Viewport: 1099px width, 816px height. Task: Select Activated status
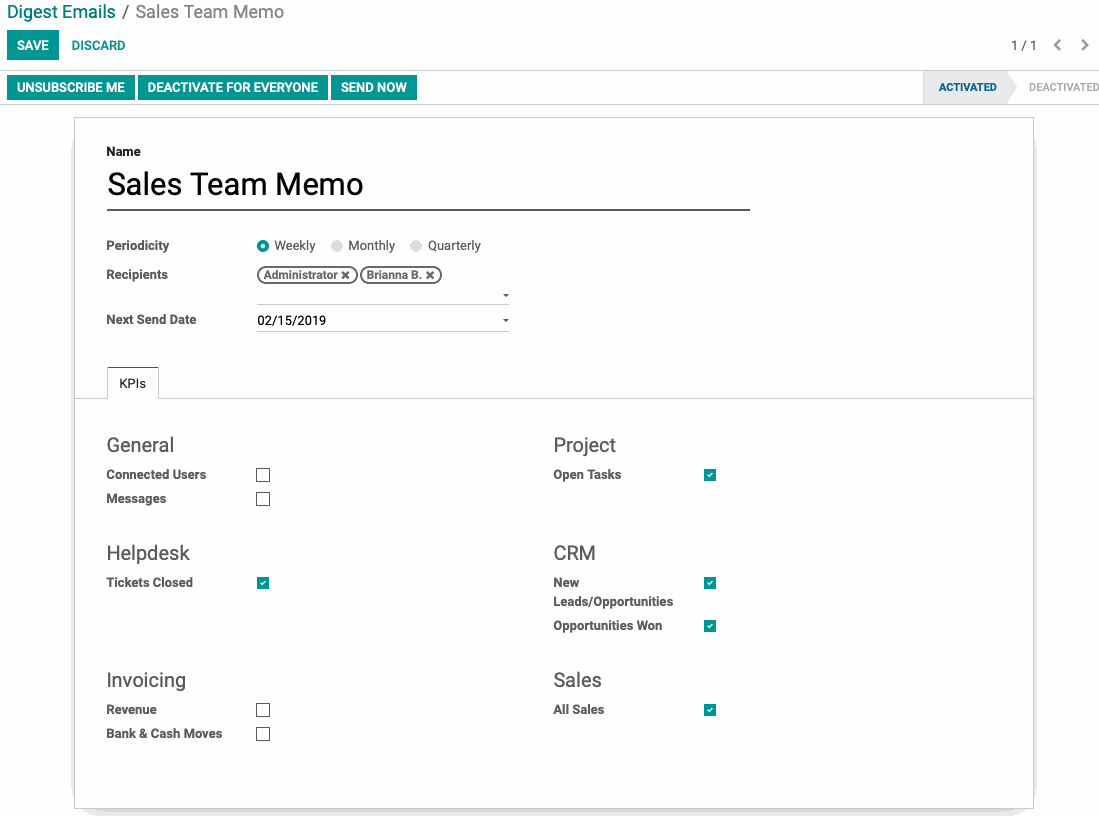point(967,88)
